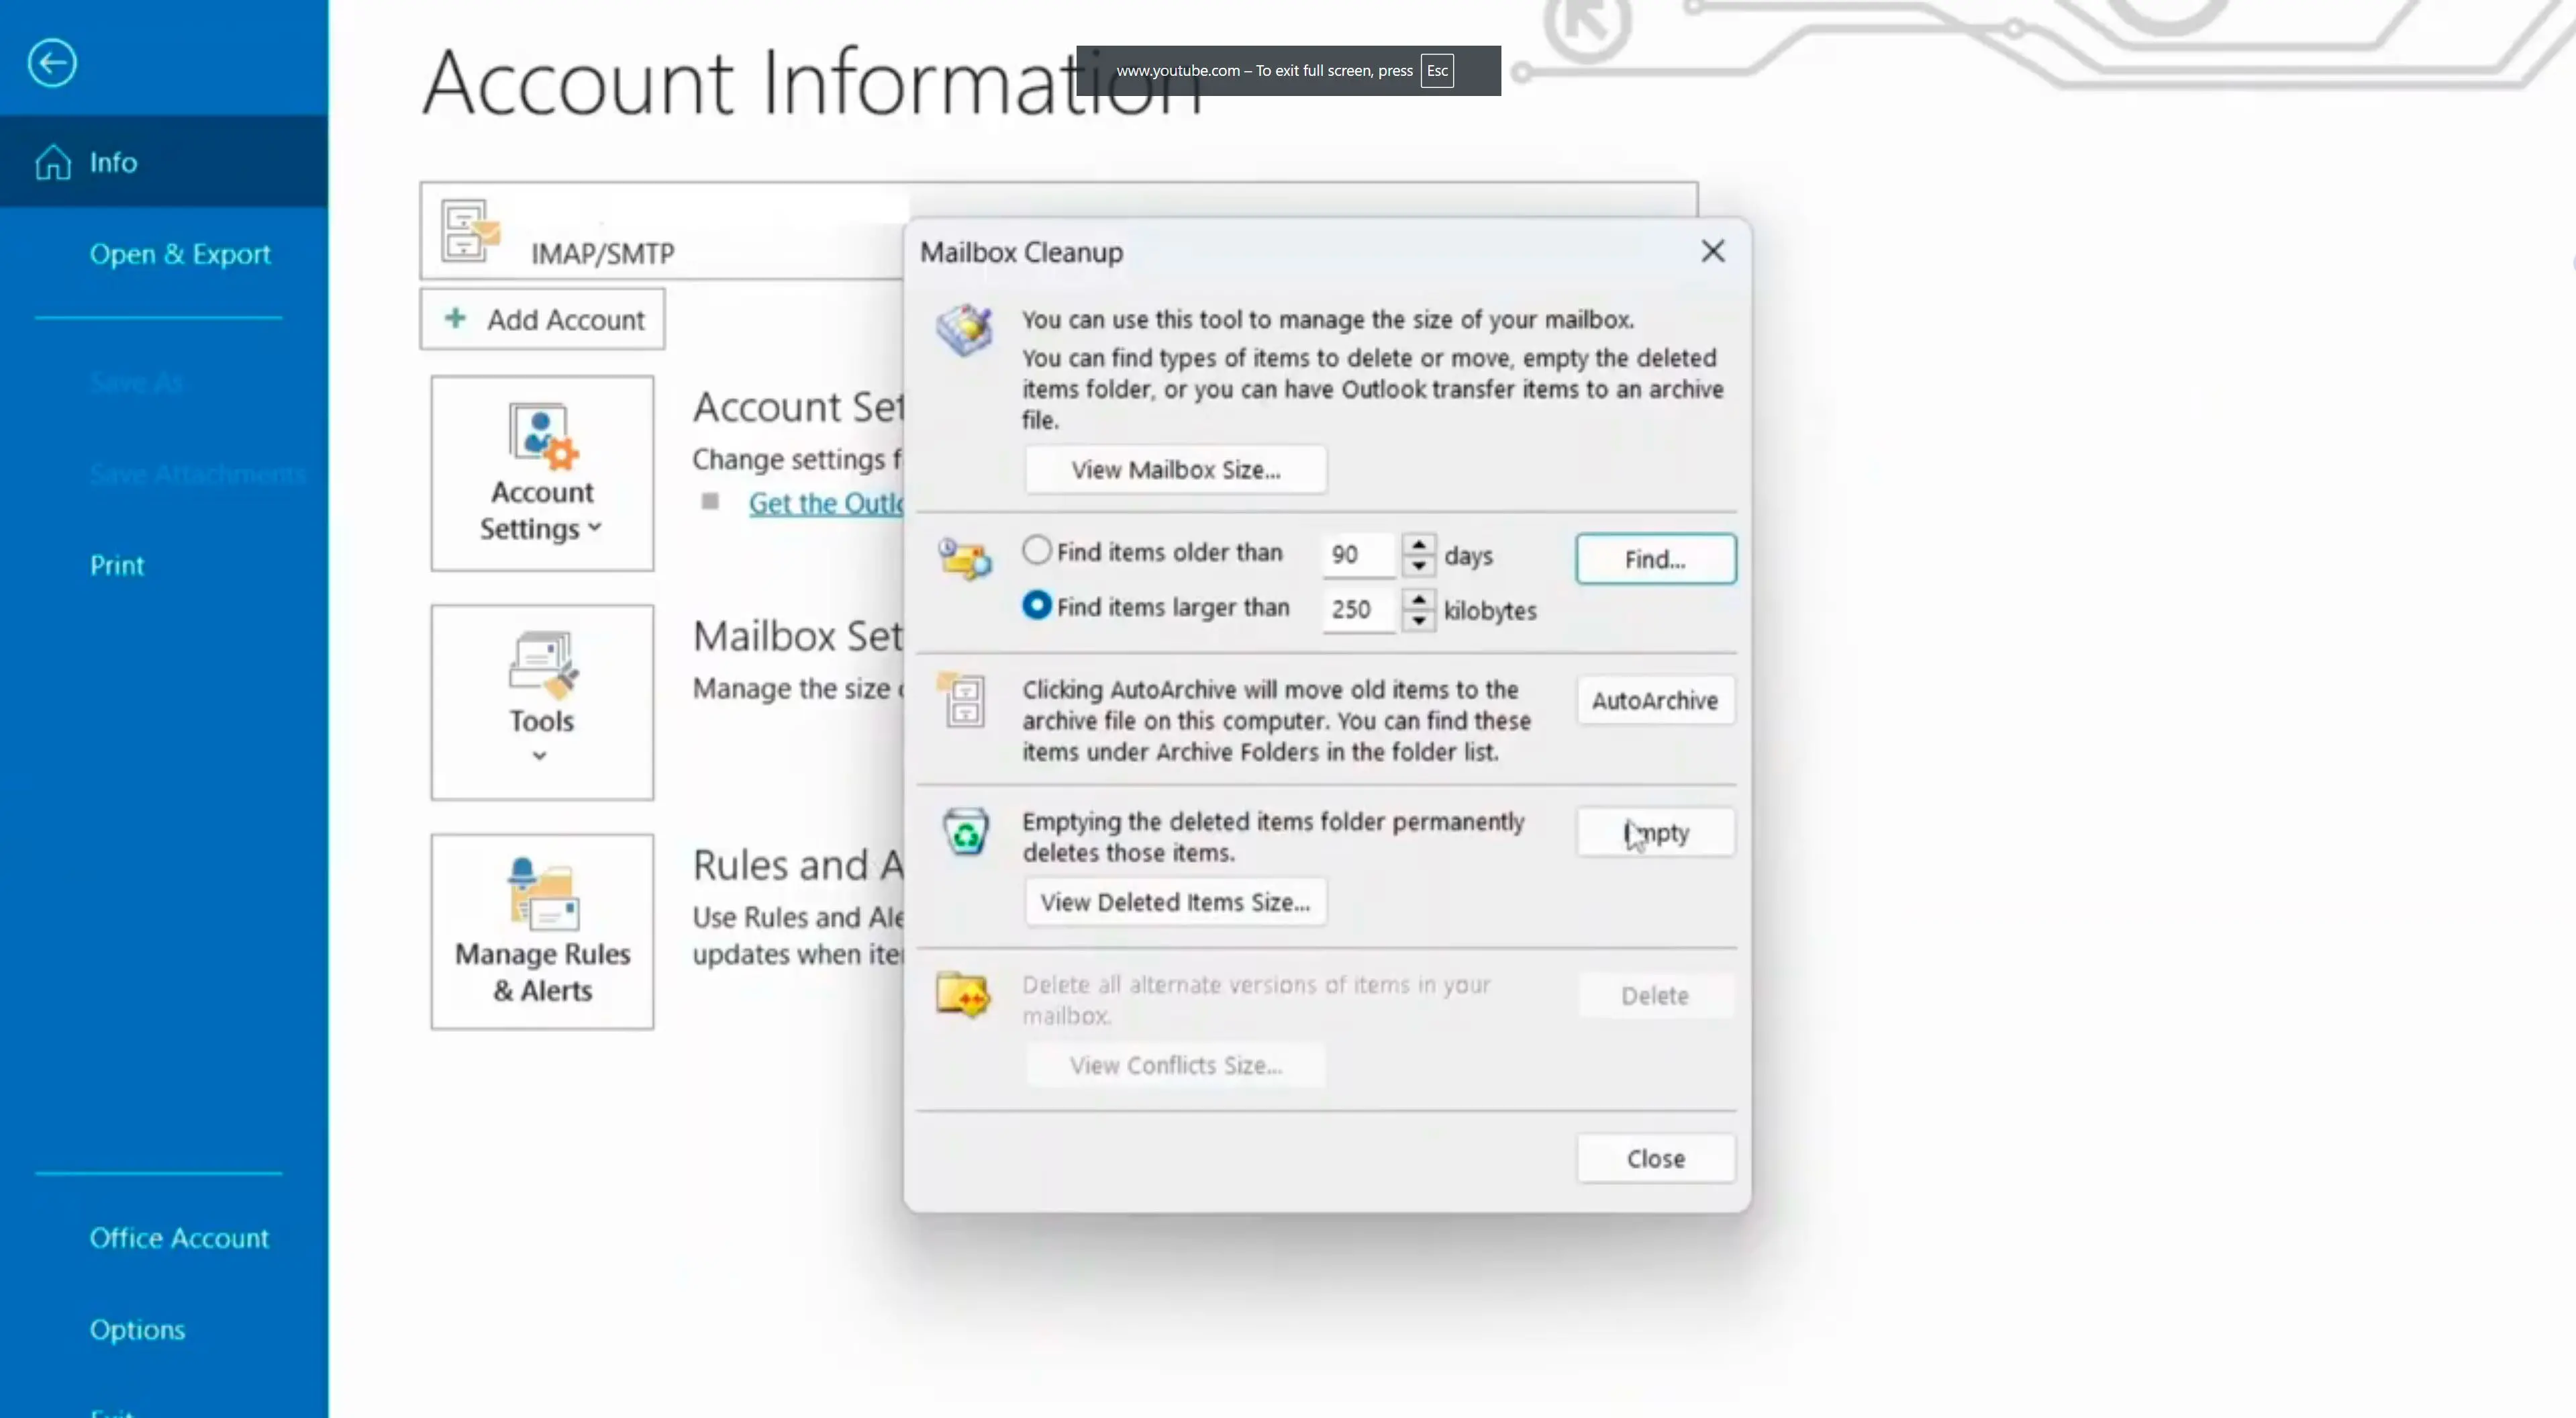Click the Delete button for alternate versions
The height and width of the screenshot is (1418, 2576).
click(1656, 995)
